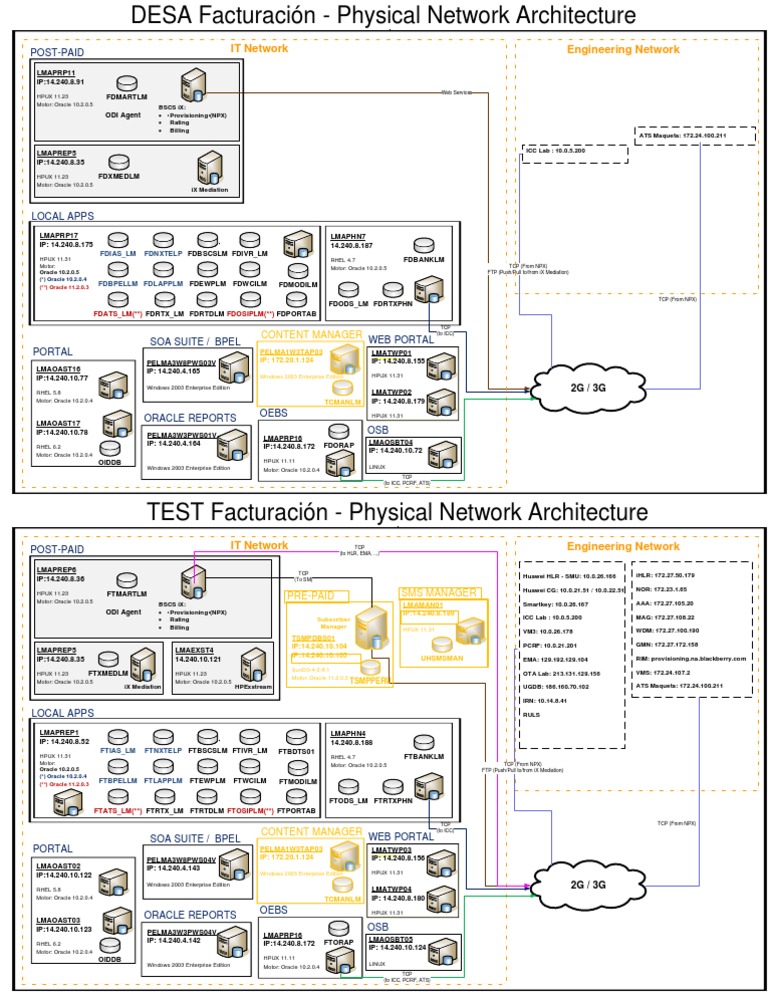Select the FDBANKLM database icon
This screenshot has width=768, height=994.
click(x=424, y=246)
